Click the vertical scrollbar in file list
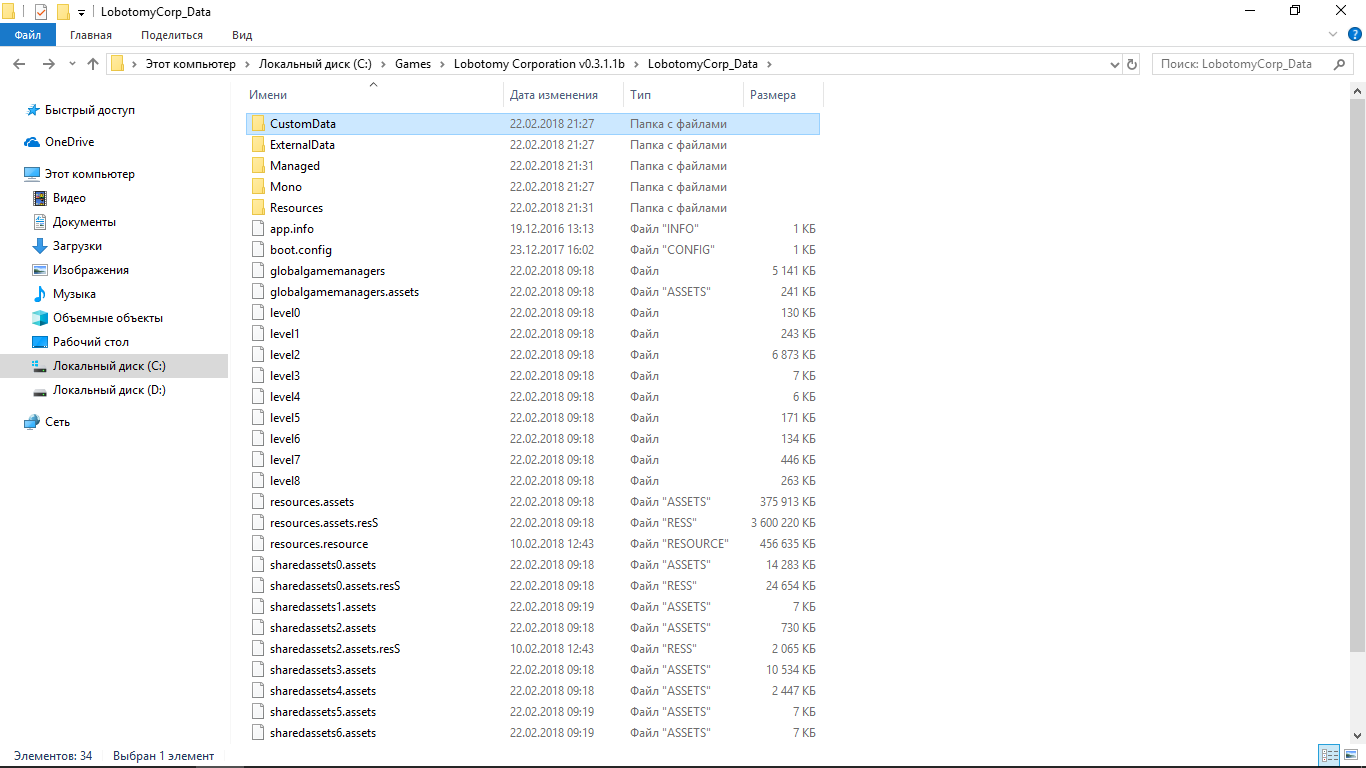Screen dimensions: 1366x768 [1358, 375]
